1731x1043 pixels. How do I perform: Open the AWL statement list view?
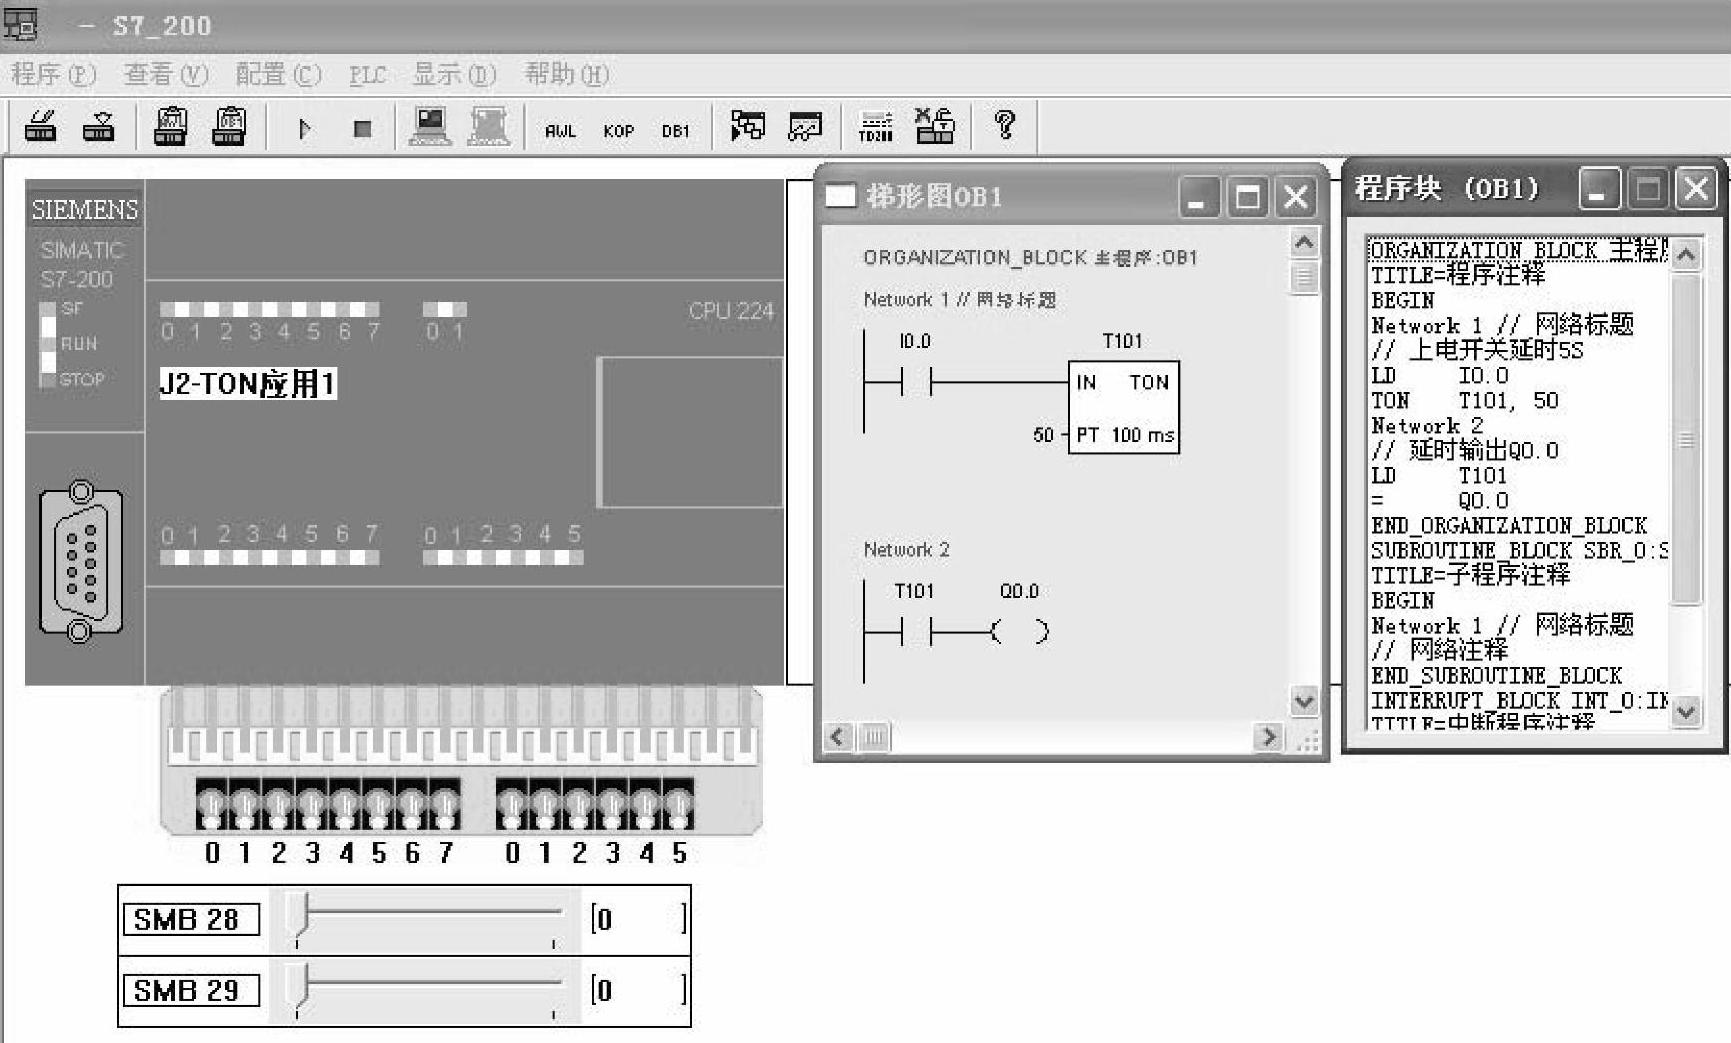coord(560,131)
